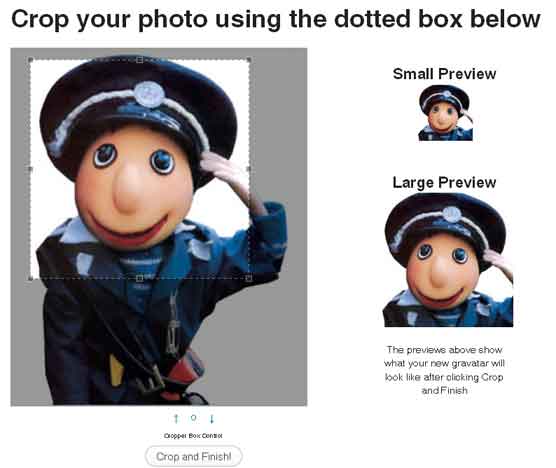Click the Small Preview heading

[x=444, y=74]
